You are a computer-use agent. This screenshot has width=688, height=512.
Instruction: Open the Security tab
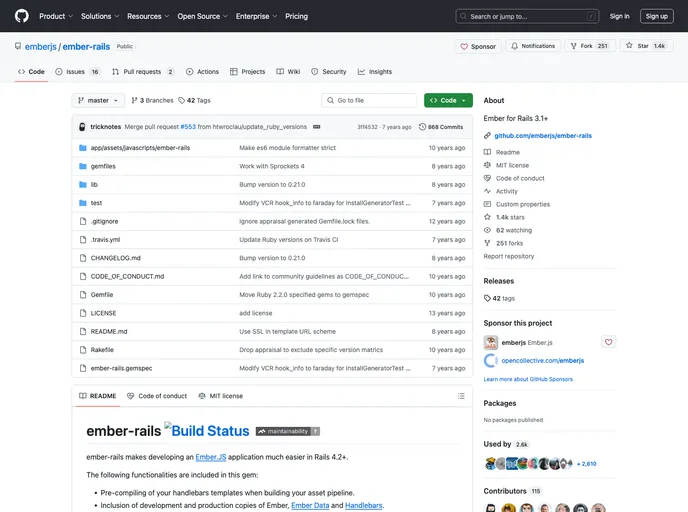[329, 72]
